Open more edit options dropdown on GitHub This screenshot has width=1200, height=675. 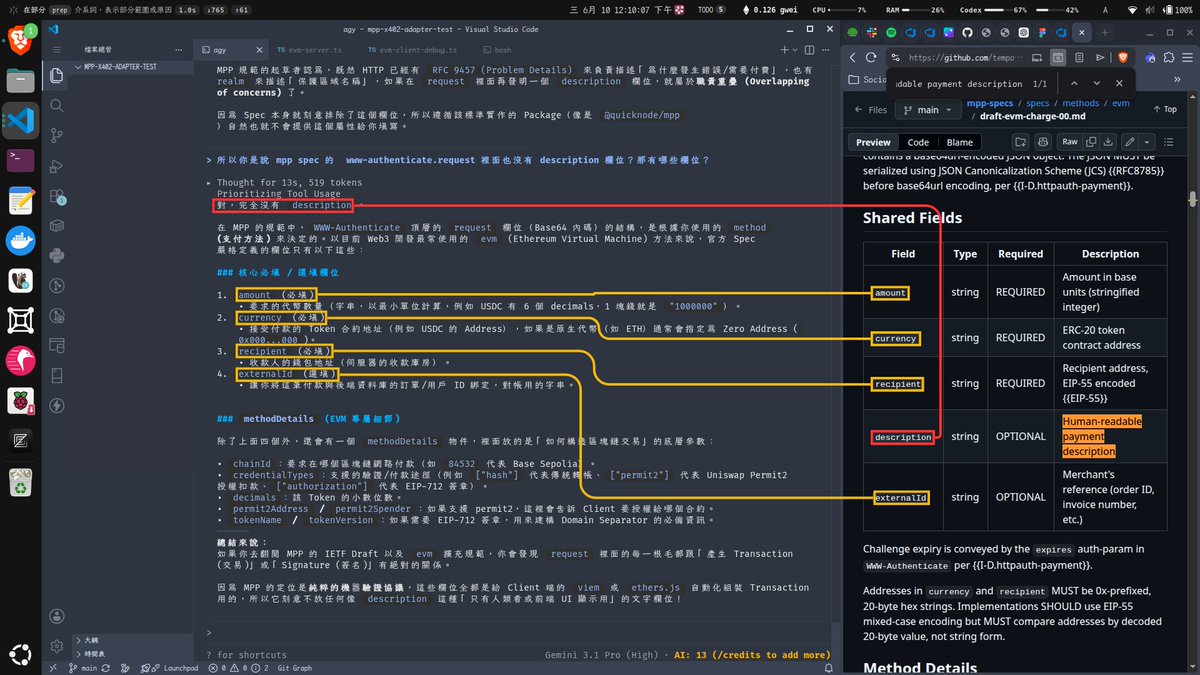pos(1146,142)
